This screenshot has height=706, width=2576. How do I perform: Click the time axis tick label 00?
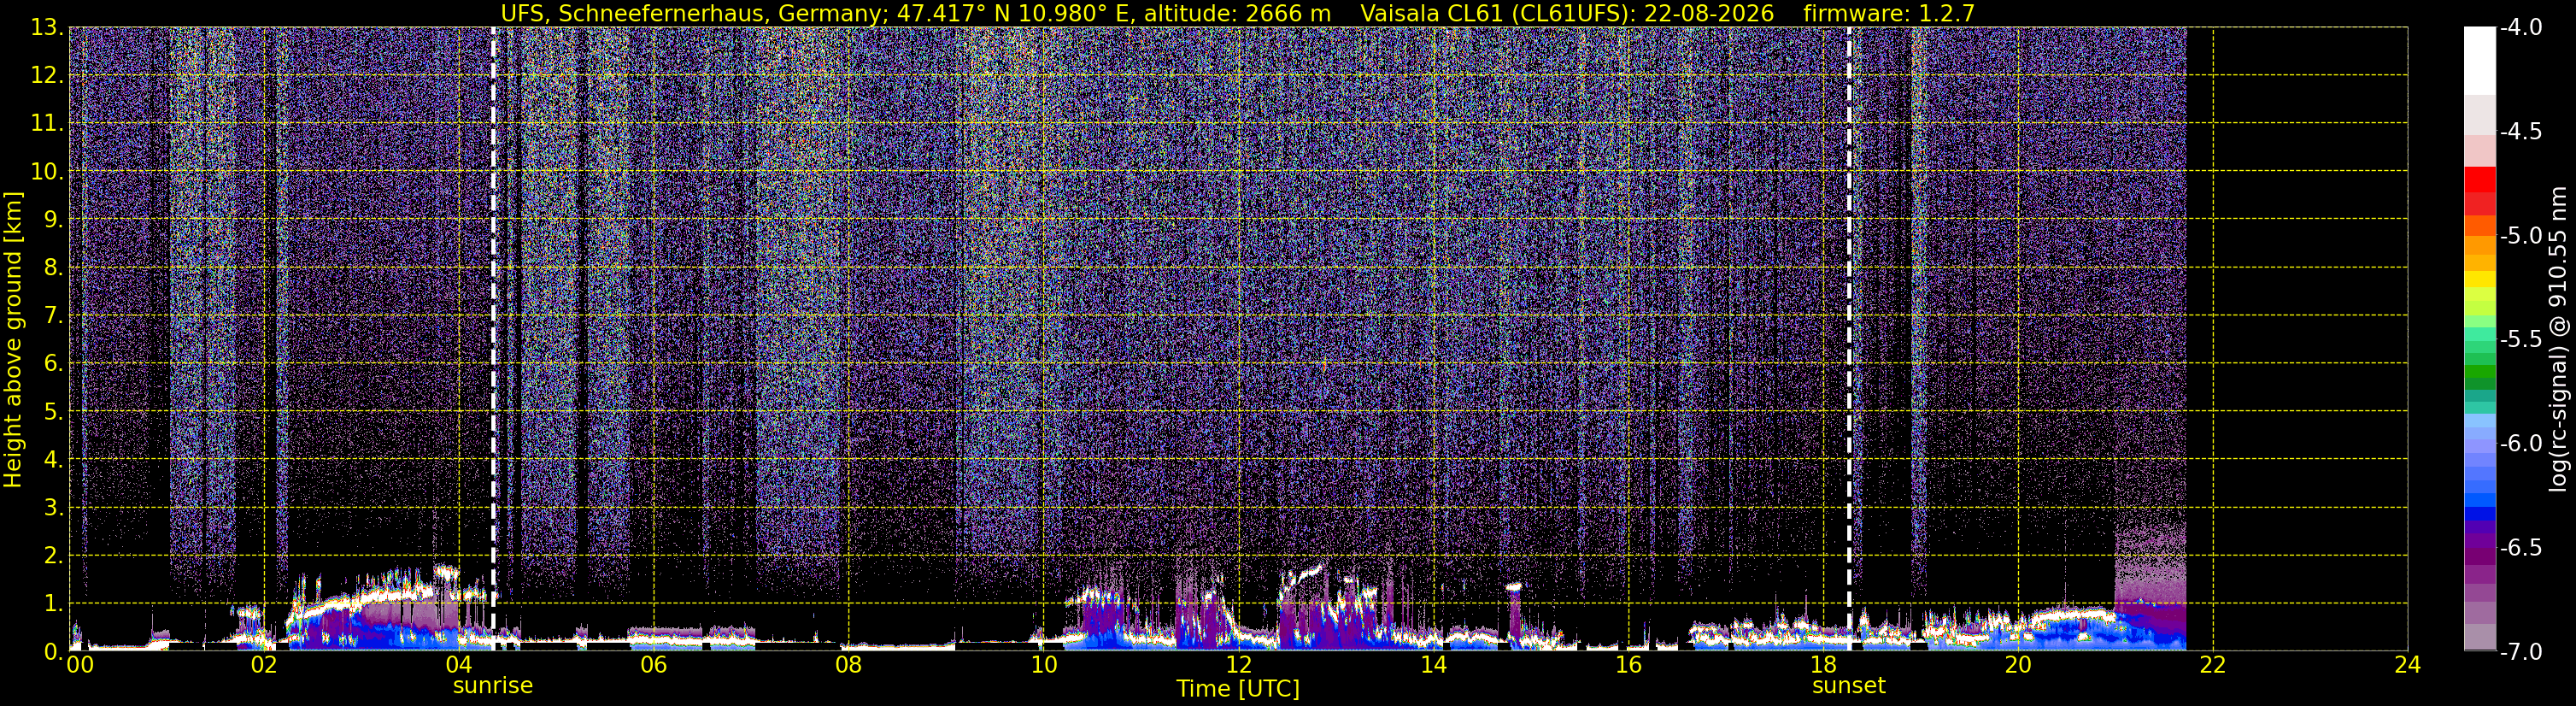click(x=80, y=666)
